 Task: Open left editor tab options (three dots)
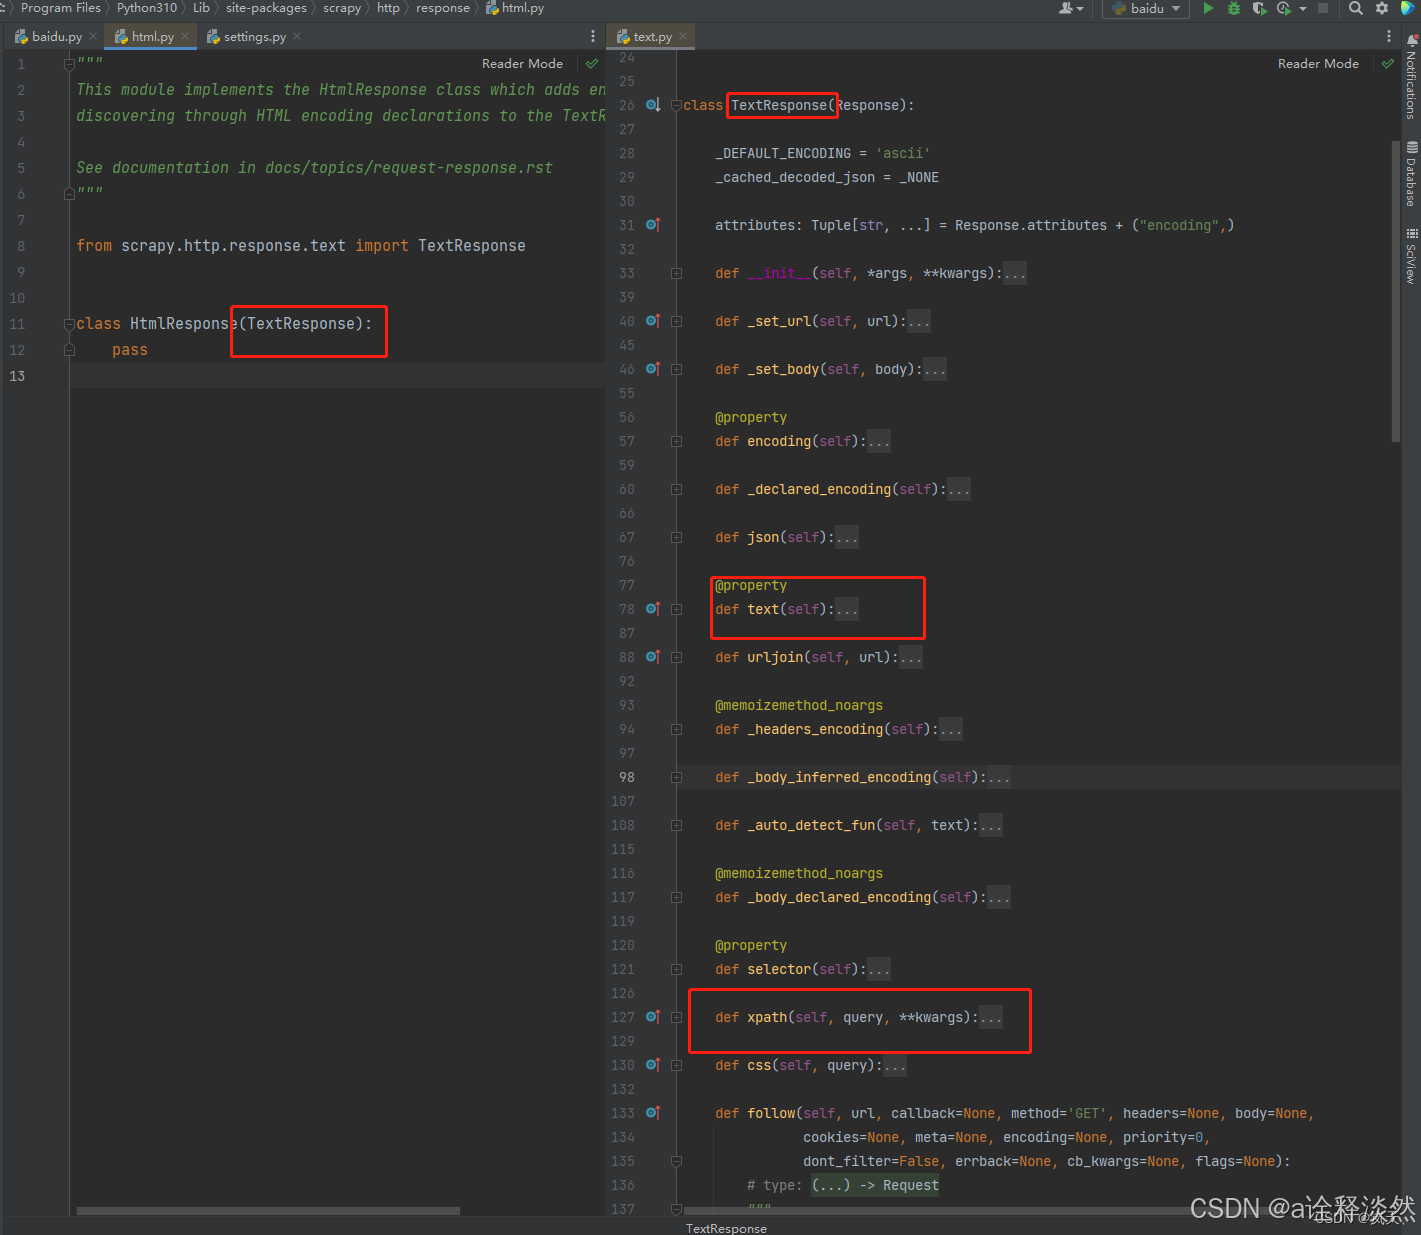tap(593, 36)
